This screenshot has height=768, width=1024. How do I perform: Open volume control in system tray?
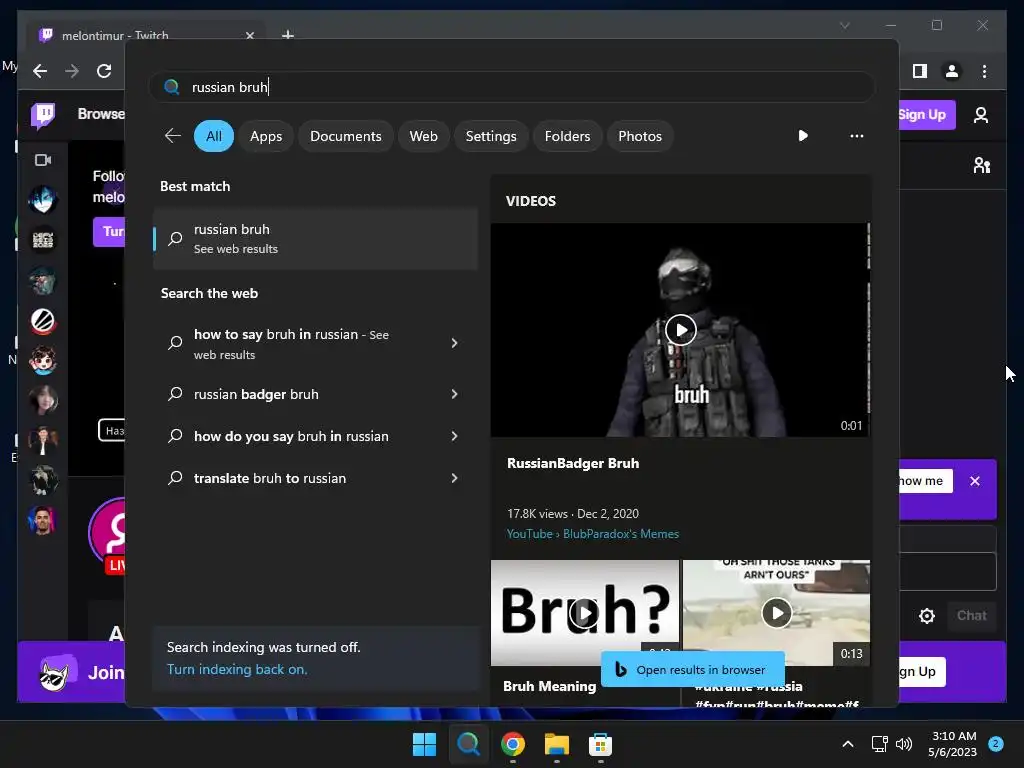[904, 744]
